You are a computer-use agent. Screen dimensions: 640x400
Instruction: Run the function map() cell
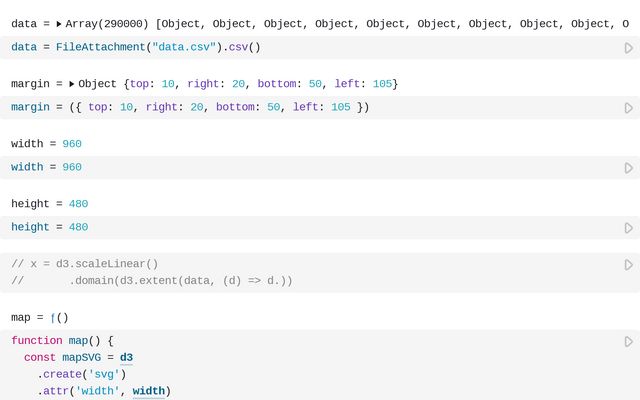pyautogui.click(x=628, y=341)
